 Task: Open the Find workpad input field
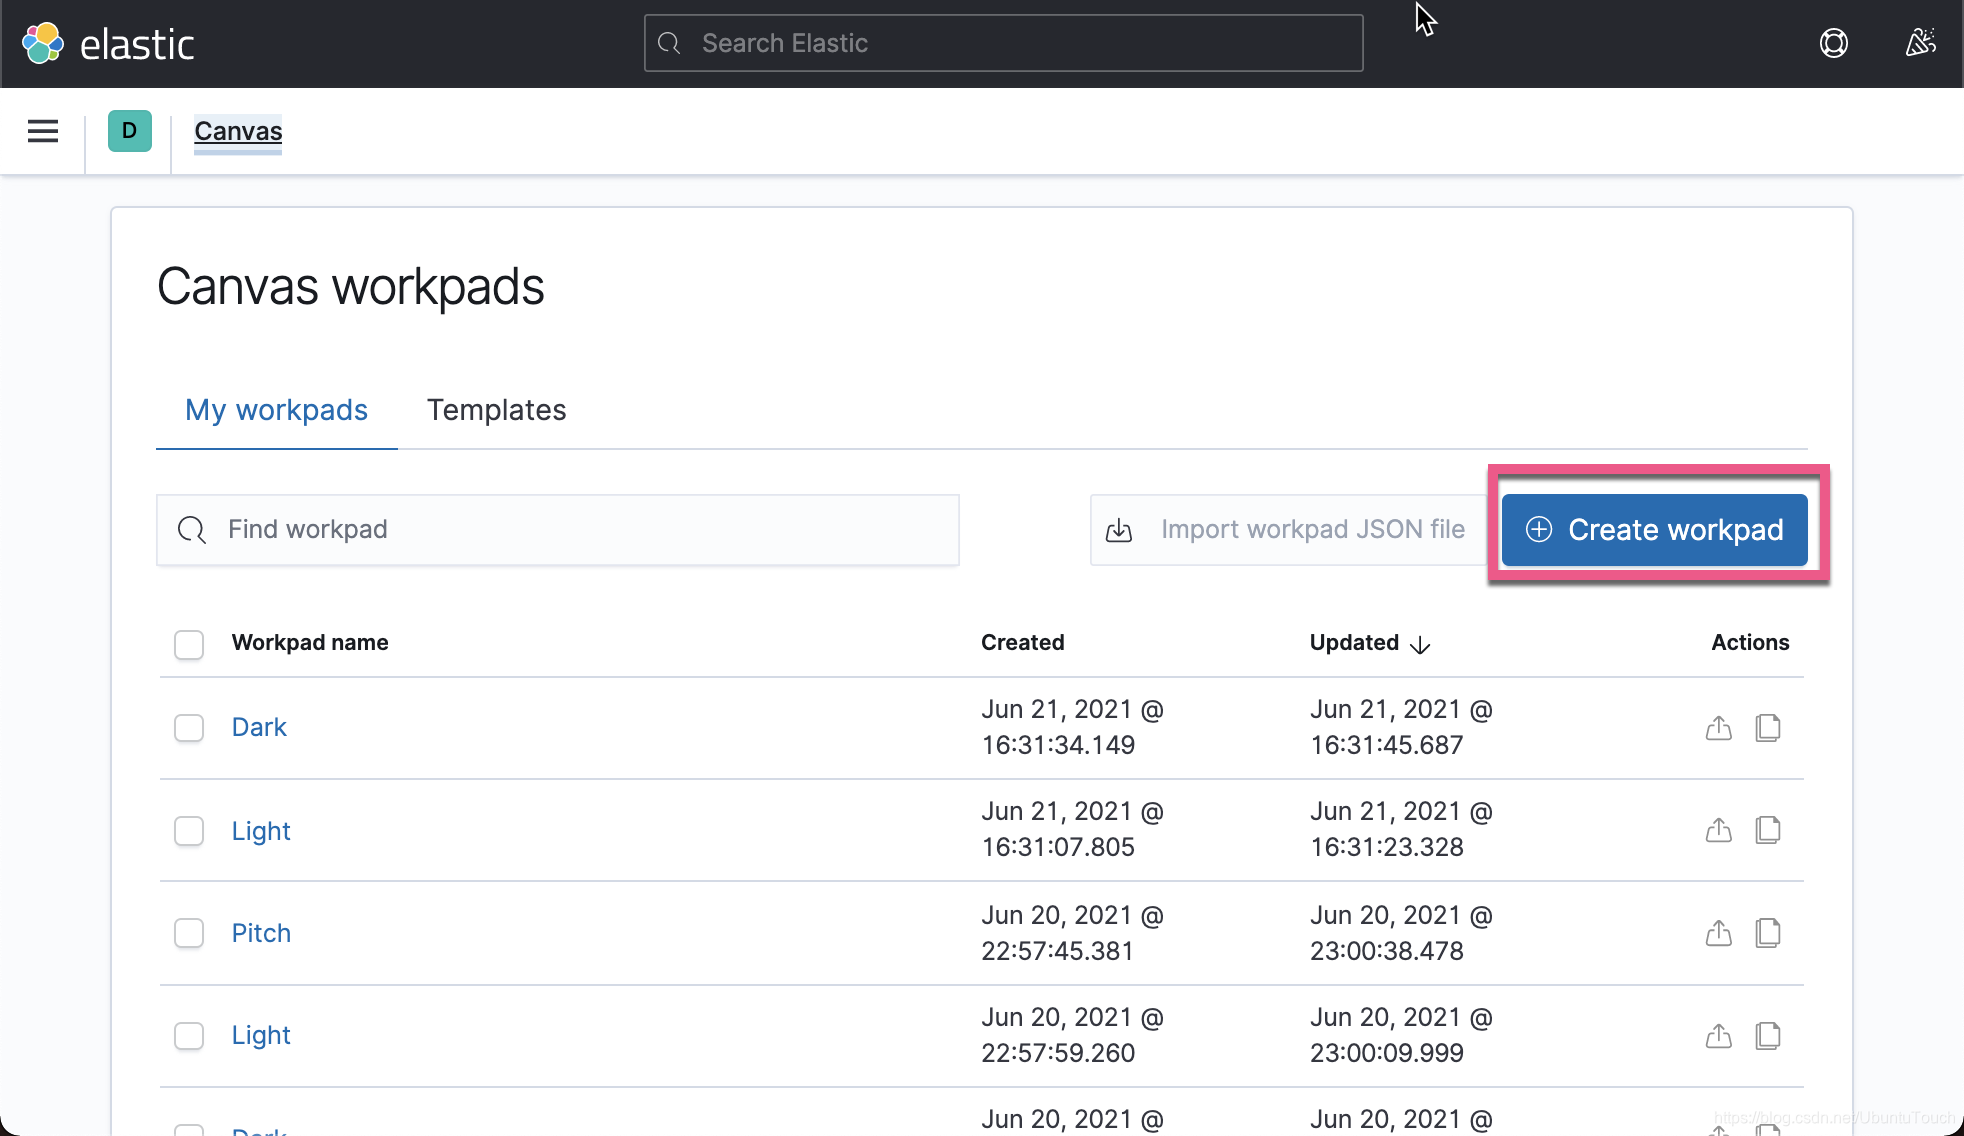coord(558,529)
